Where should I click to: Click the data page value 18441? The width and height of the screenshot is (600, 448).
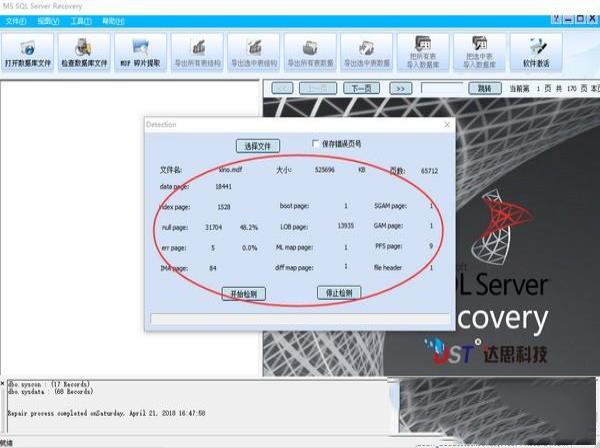pos(223,187)
